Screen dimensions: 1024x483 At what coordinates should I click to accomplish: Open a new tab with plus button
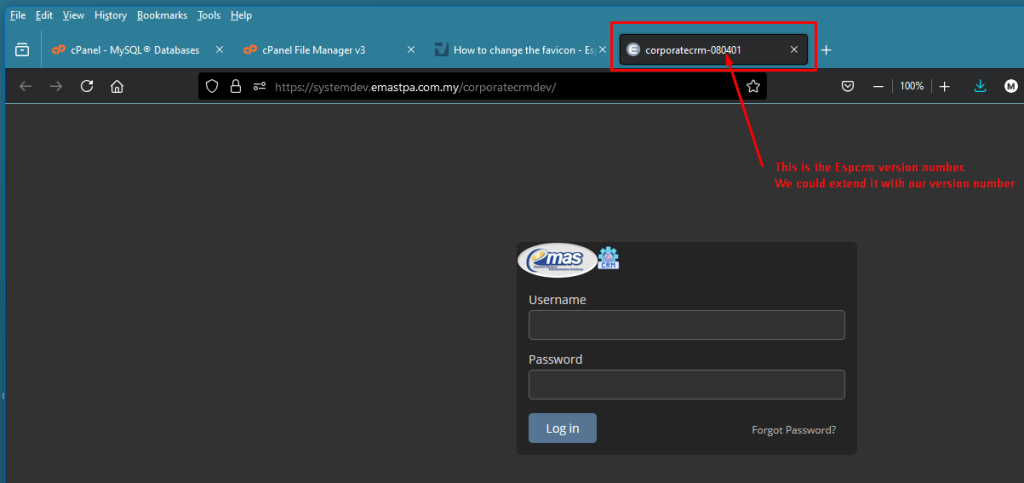(x=826, y=49)
